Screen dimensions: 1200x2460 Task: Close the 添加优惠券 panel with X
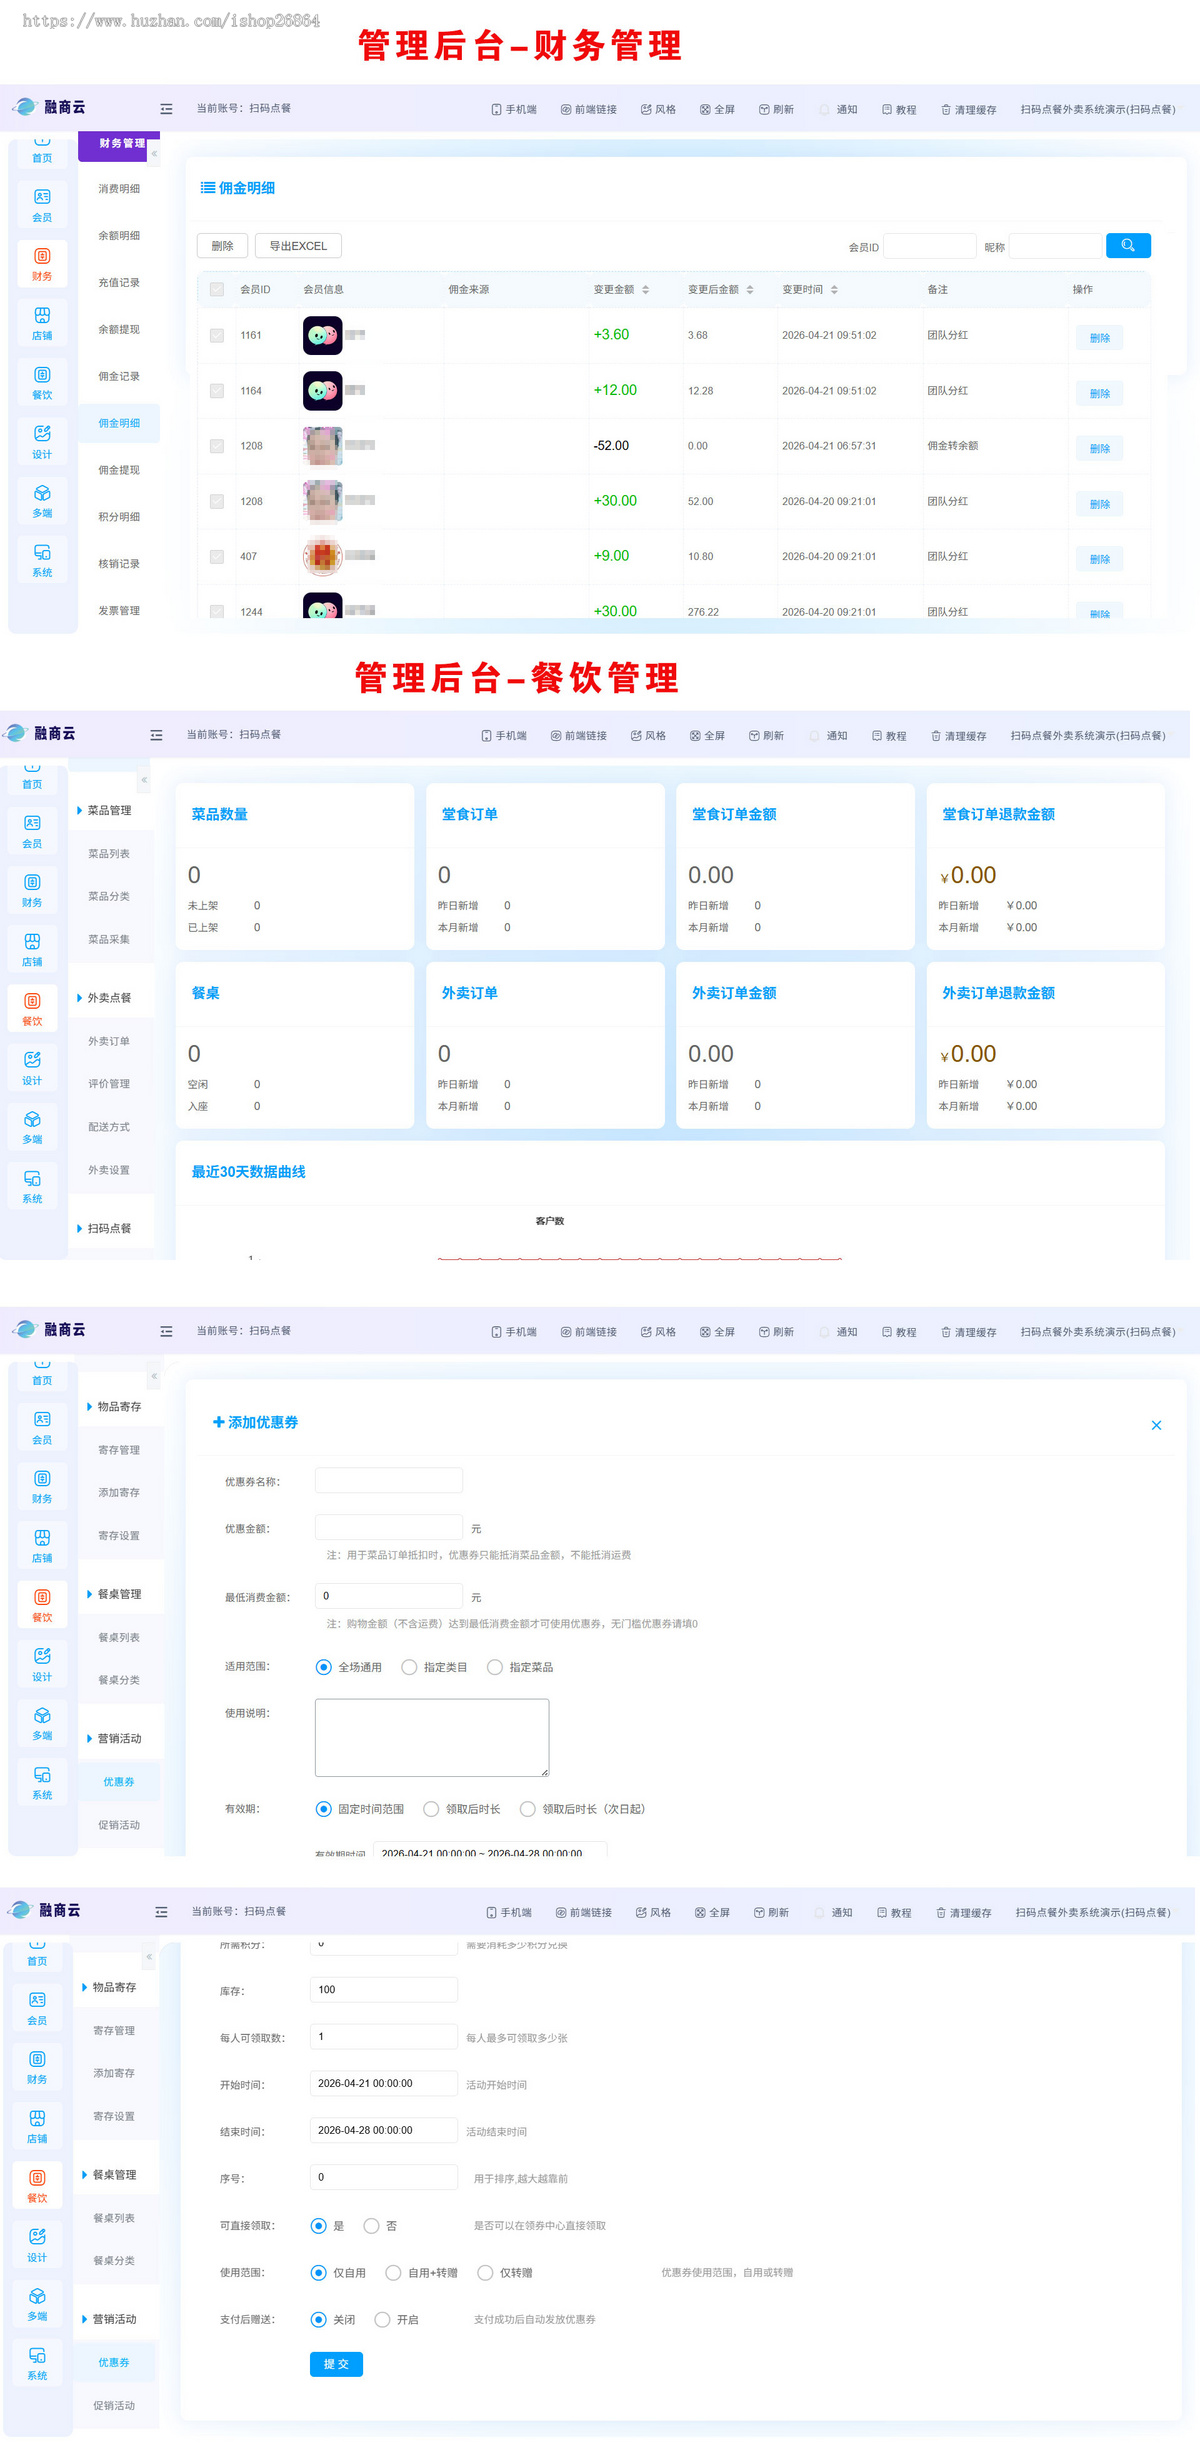(x=1156, y=1425)
